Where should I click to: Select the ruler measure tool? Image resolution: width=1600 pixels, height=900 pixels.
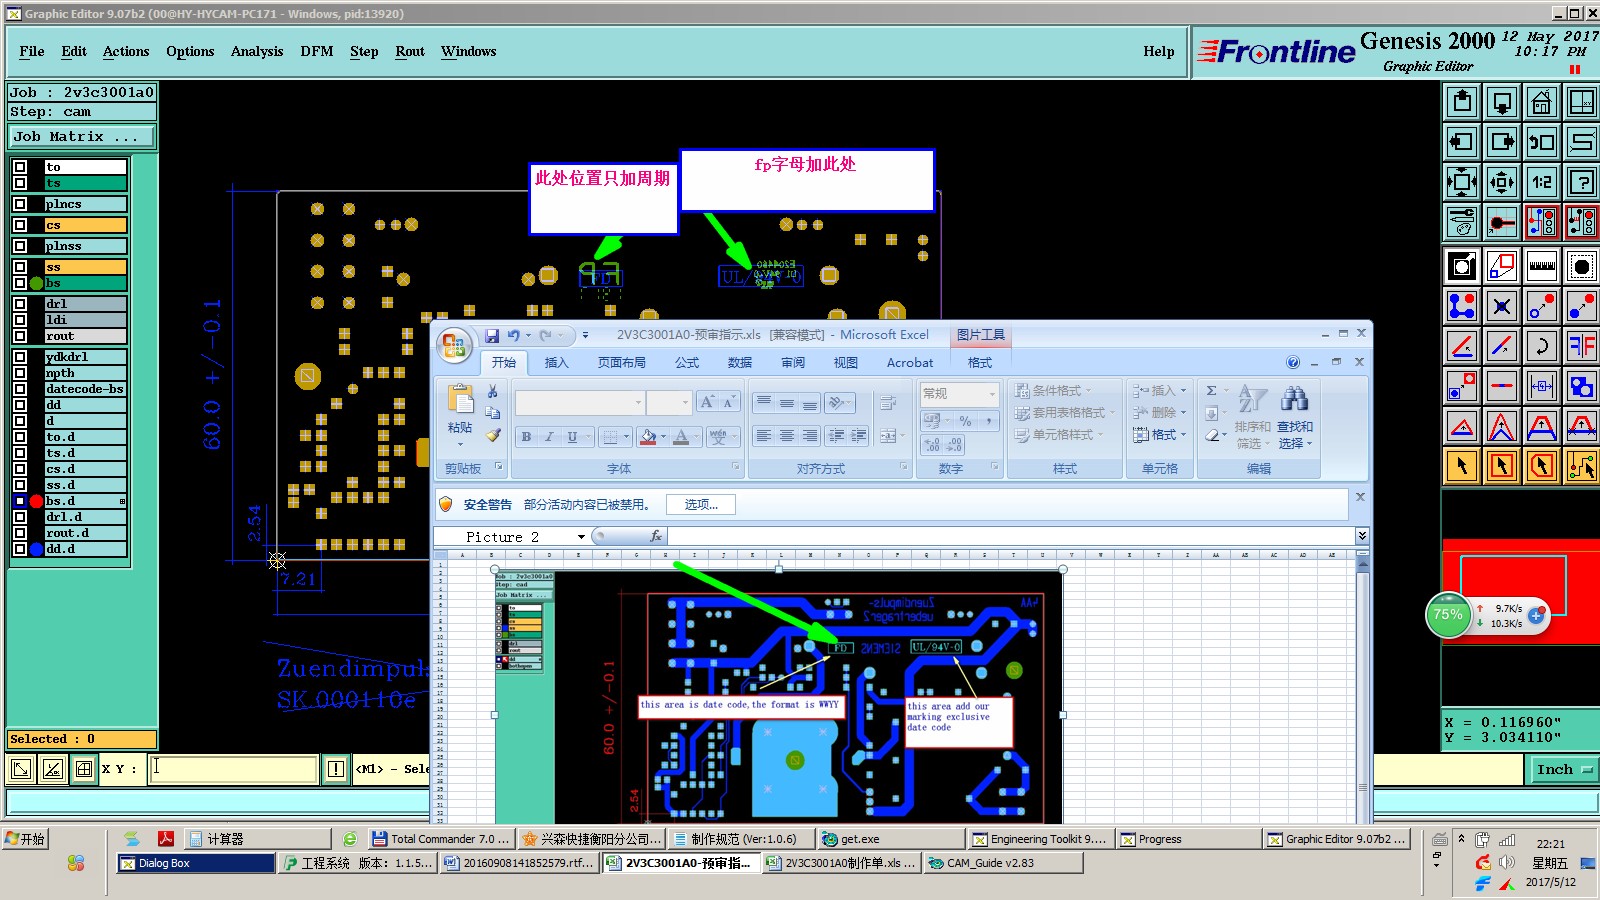[x=1541, y=266]
